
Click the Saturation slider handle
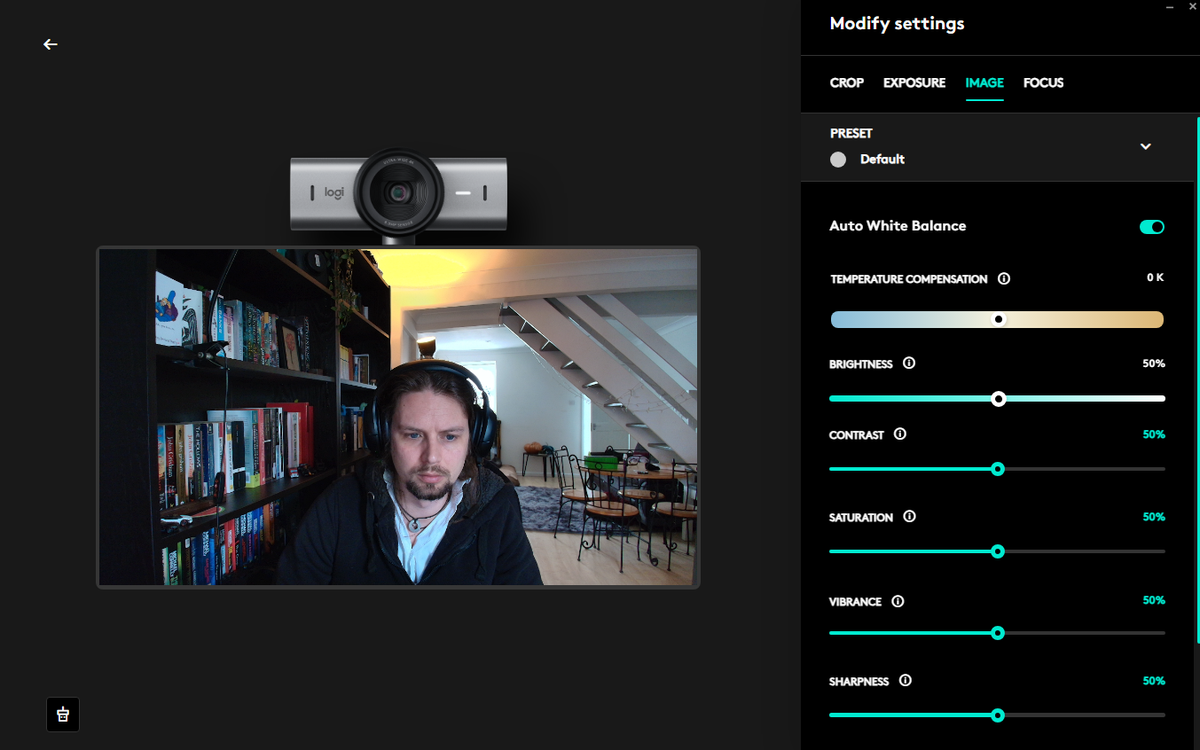coord(997,551)
